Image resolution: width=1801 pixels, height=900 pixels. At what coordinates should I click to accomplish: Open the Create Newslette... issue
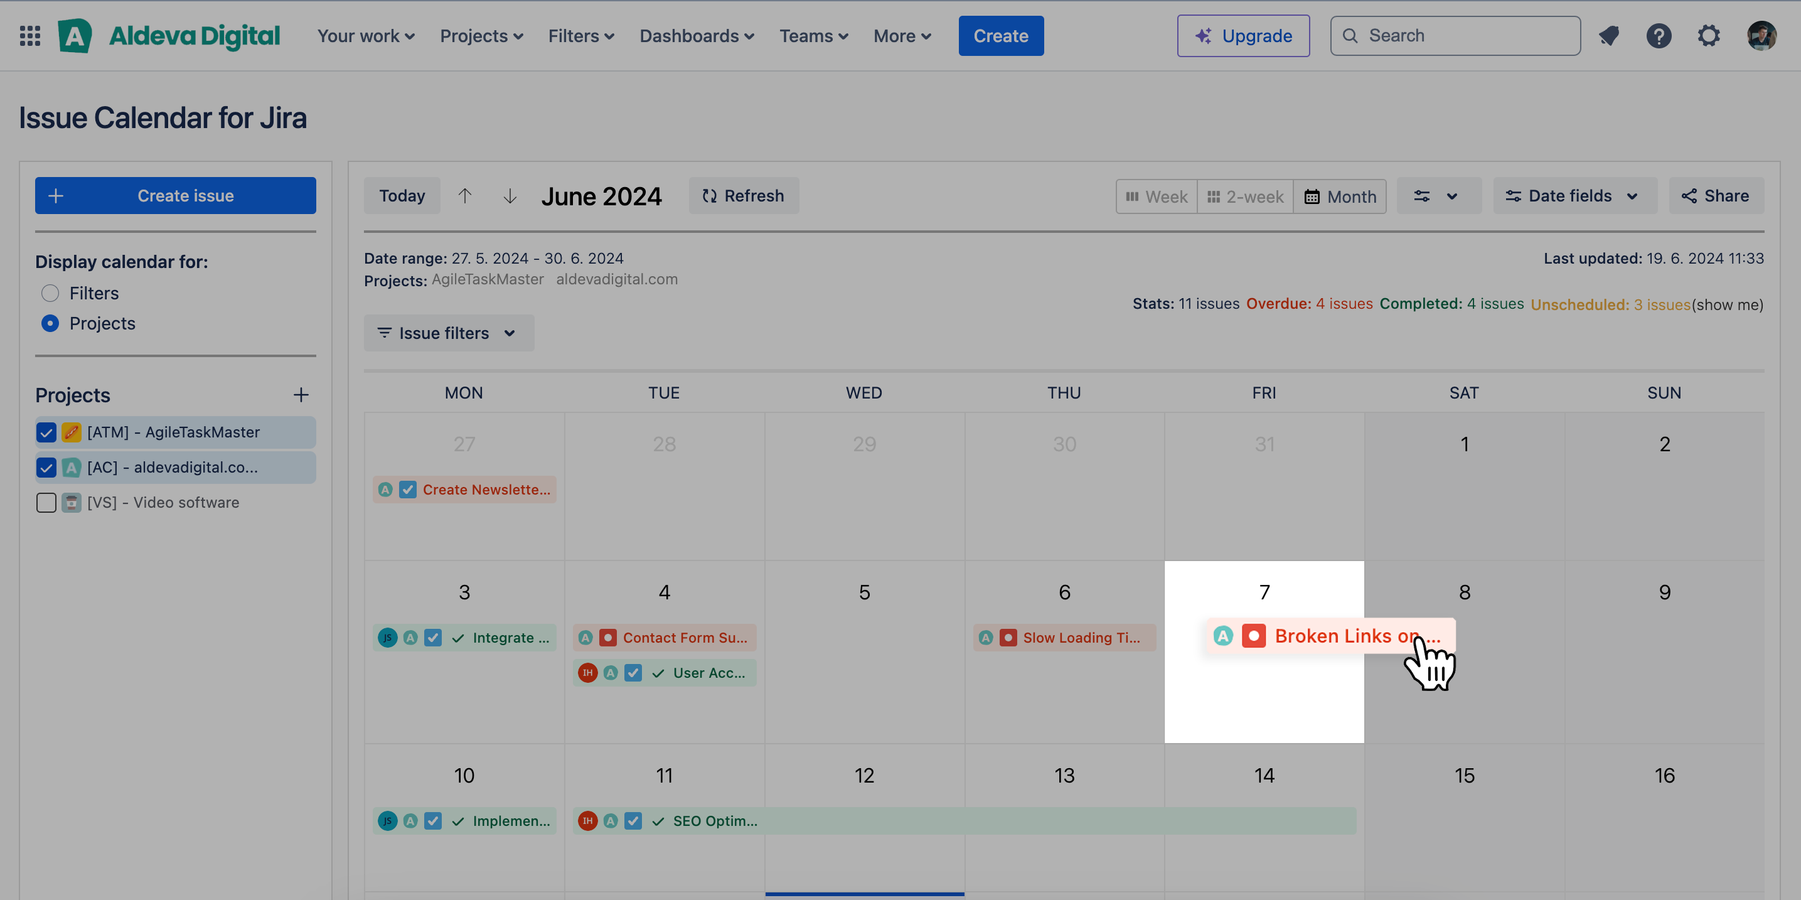464,490
